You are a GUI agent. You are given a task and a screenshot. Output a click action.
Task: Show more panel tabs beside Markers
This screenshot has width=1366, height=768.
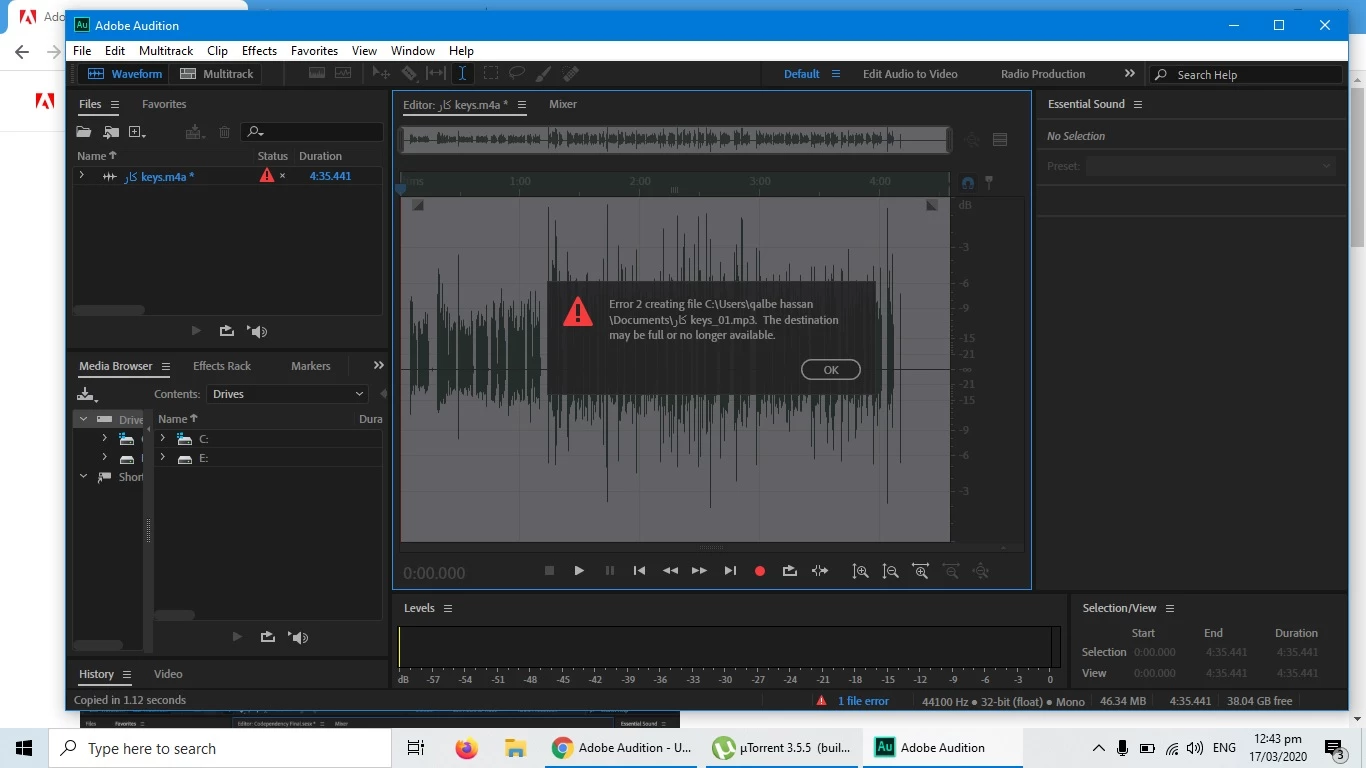[378, 366]
